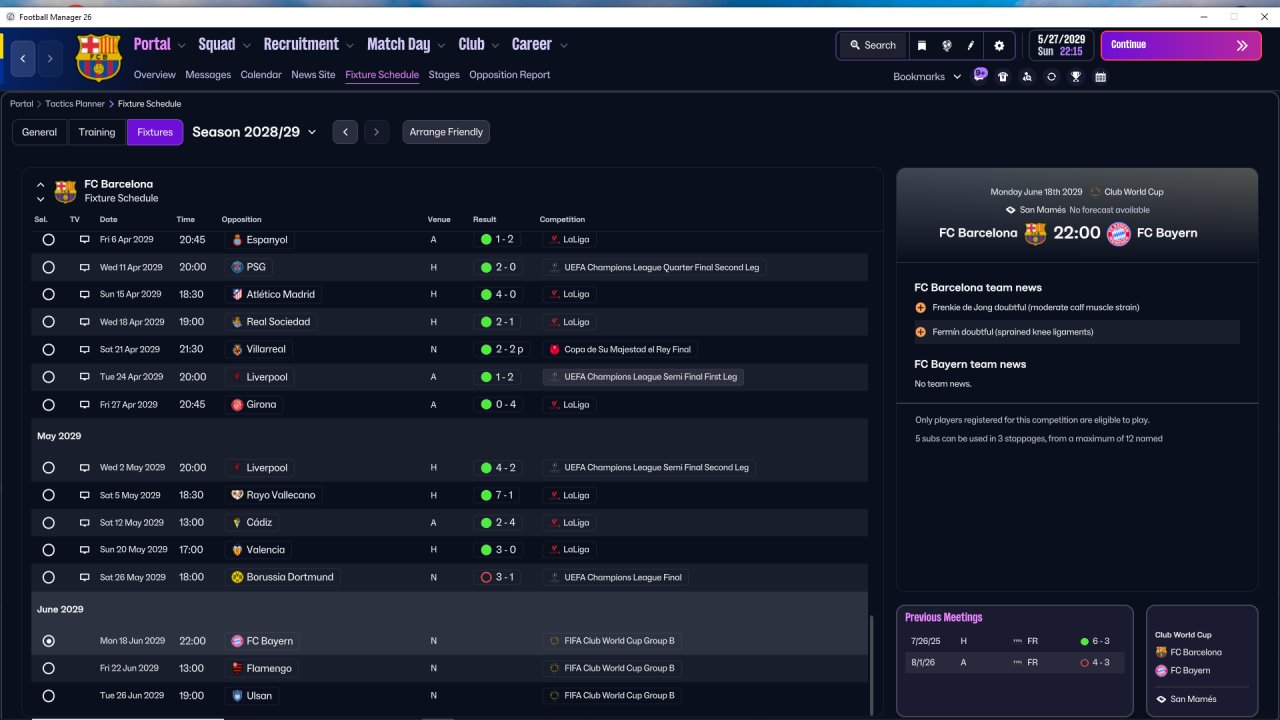Select the Real Sociedad fixture radio button
The height and width of the screenshot is (720, 1280).
pyautogui.click(x=49, y=322)
